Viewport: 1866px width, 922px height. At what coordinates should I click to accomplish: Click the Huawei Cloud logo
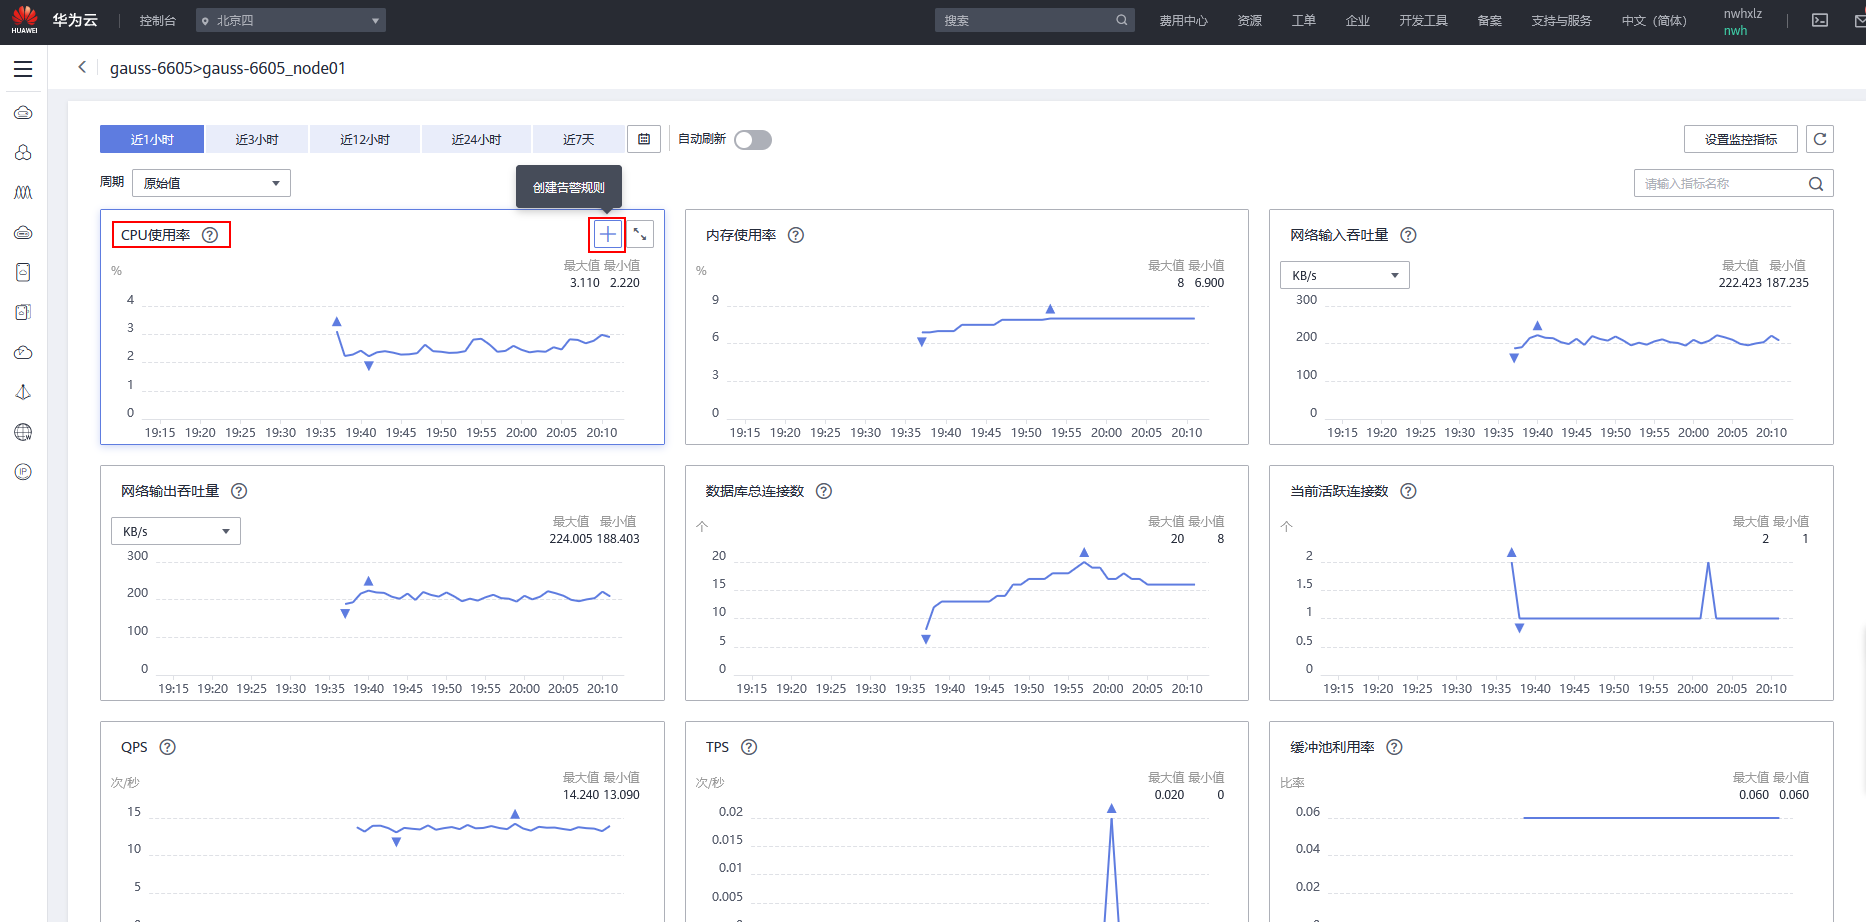pyautogui.click(x=24, y=20)
